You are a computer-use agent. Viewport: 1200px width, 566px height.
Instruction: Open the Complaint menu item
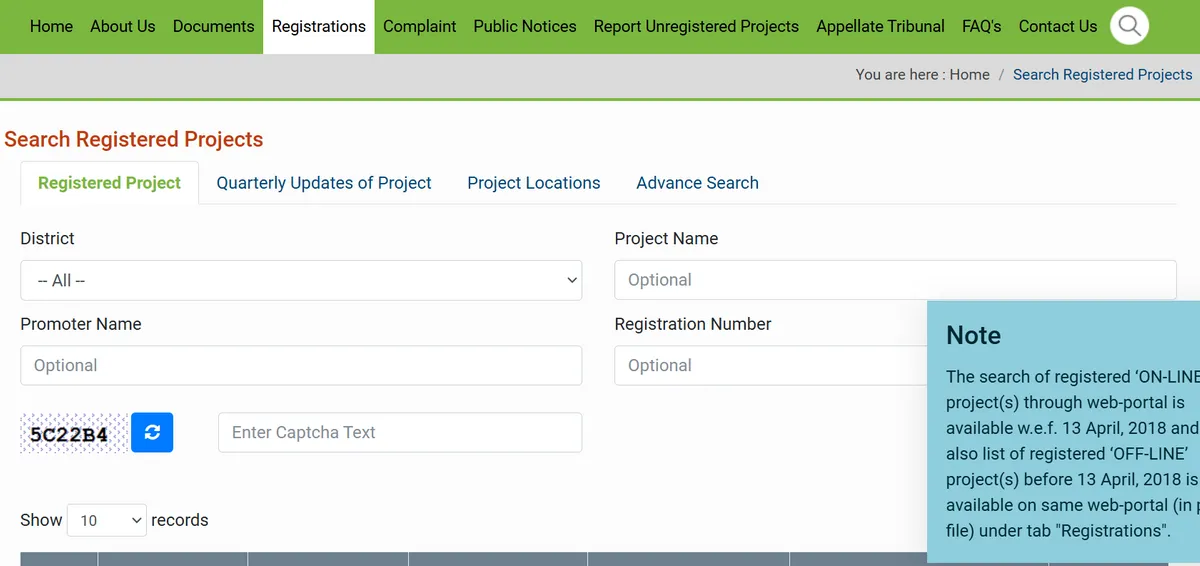click(419, 27)
